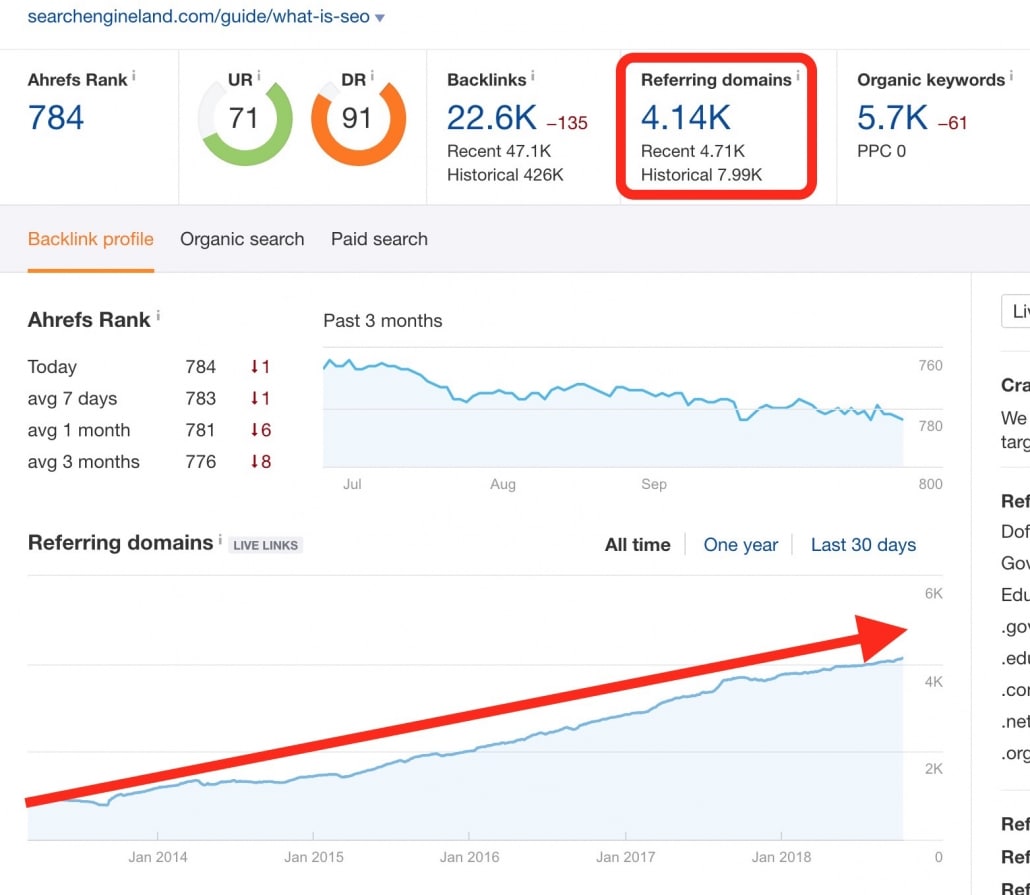
Task: Open the searchengineland.com/guide/what-is-seo link
Action: pyautogui.click(x=198, y=16)
